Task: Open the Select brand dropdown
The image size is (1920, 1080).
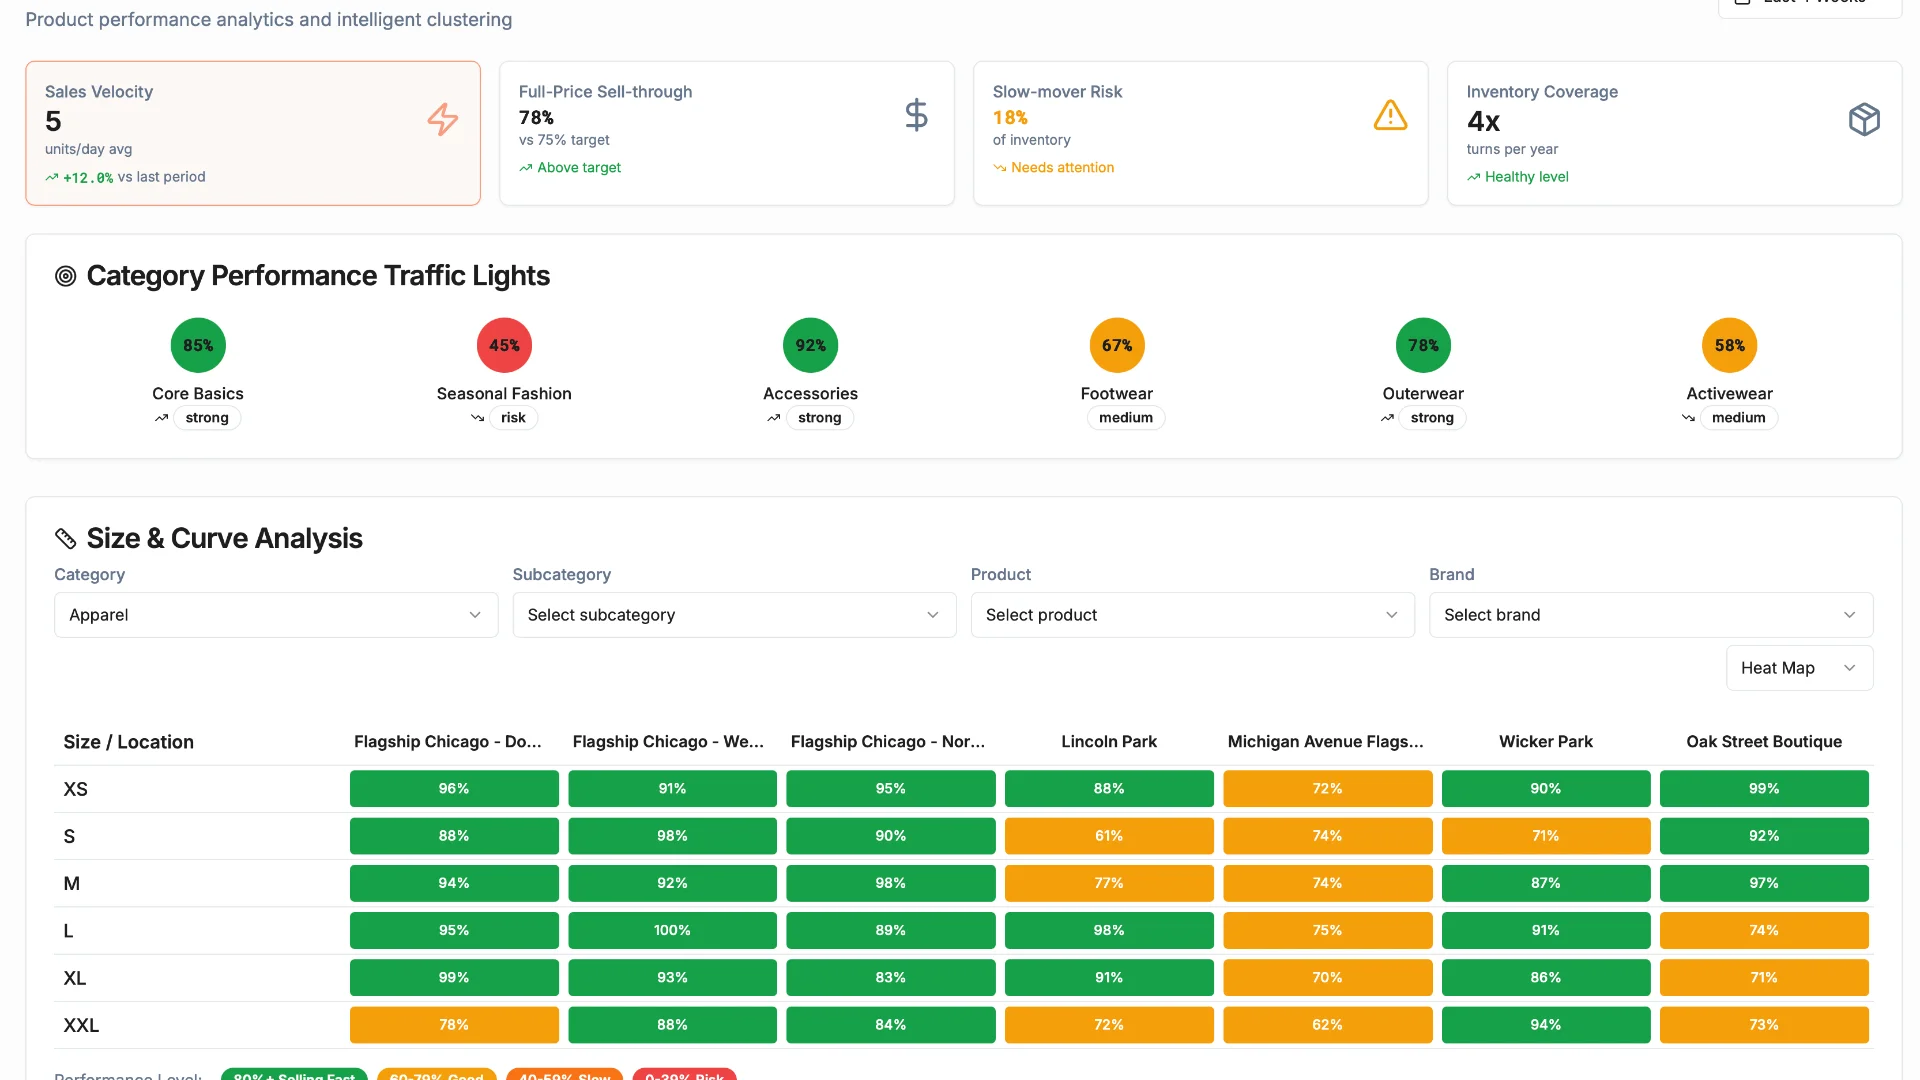Action: [1649, 615]
